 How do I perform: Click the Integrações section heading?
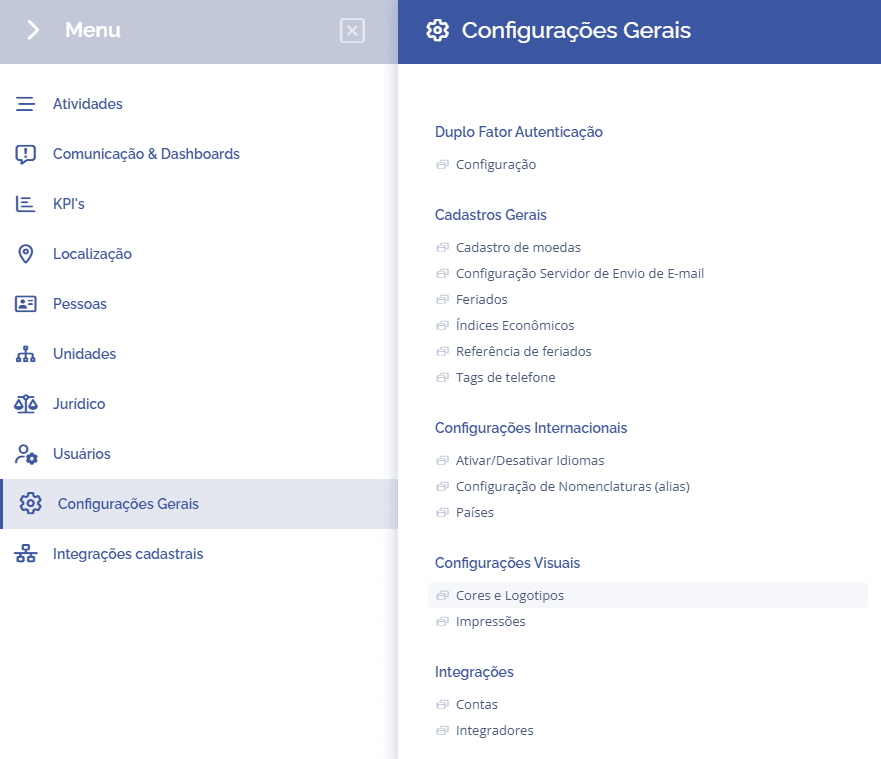474,672
